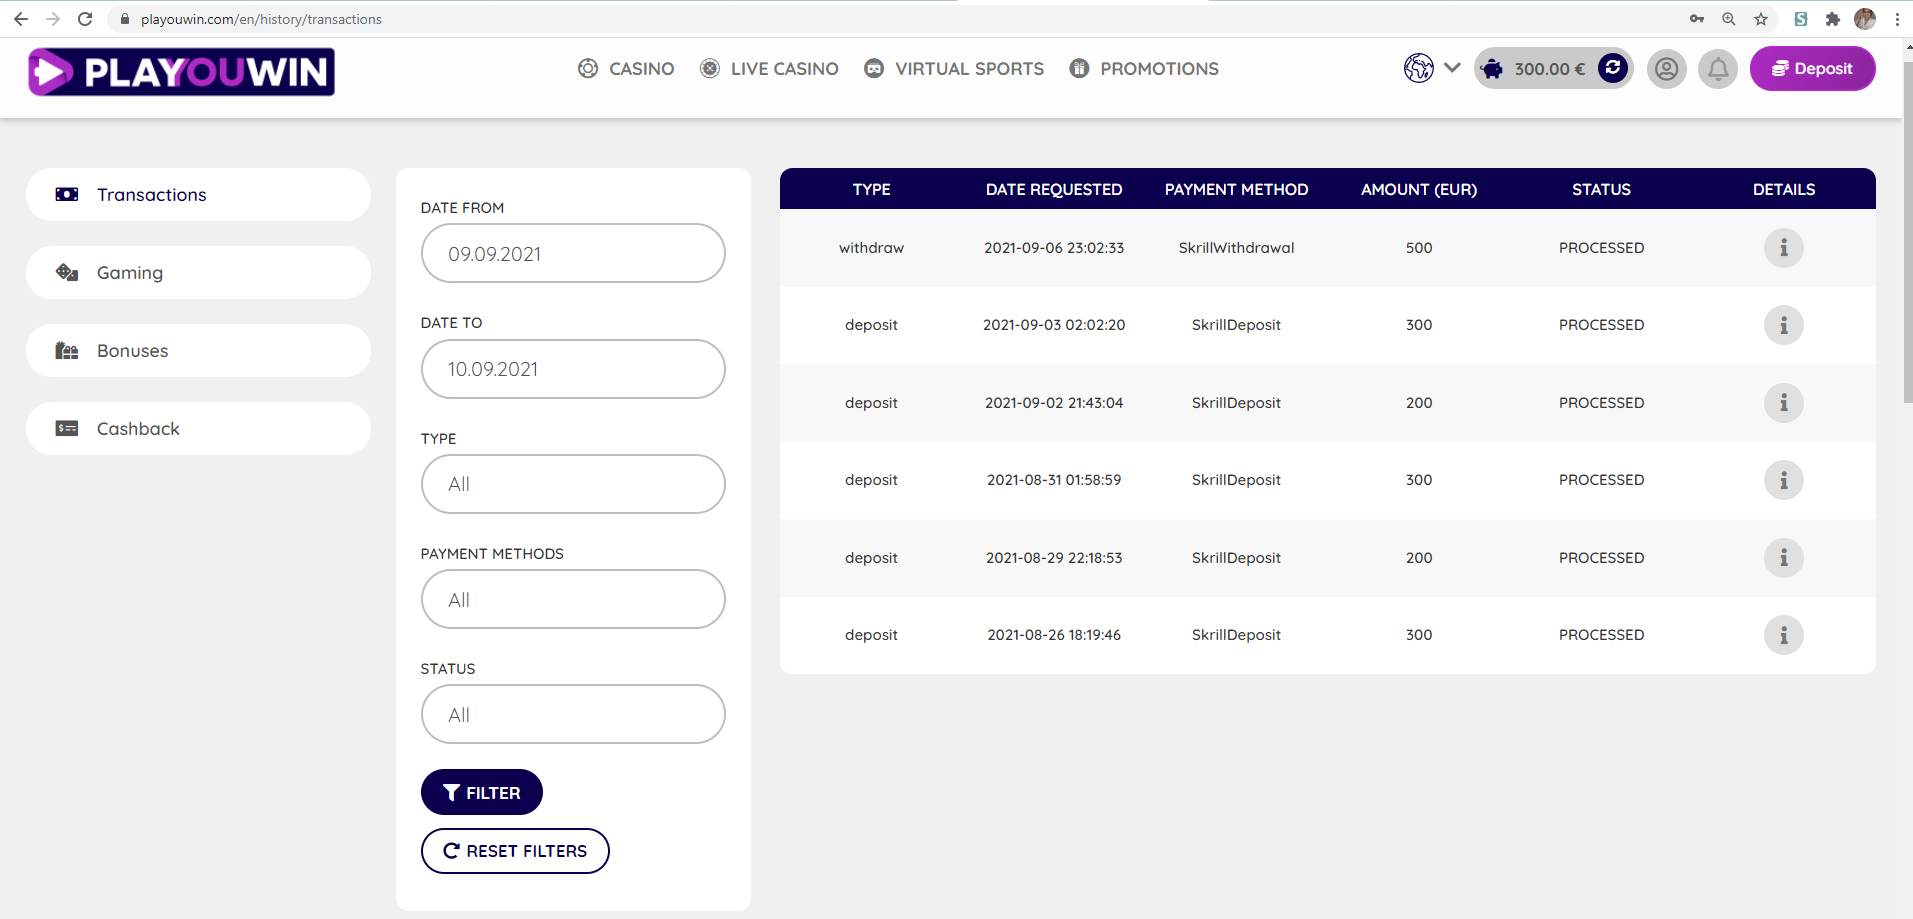1913x919 pixels.
Task: Bookmark this page with the star
Action: (1761, 19)
